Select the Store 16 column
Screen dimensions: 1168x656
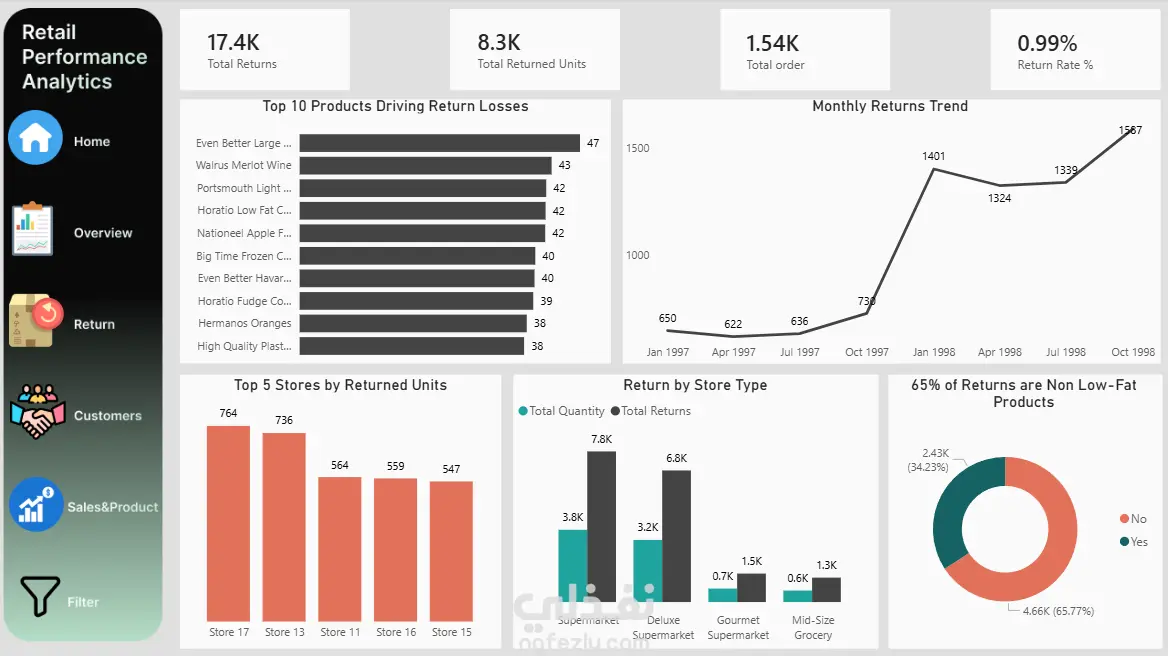point(396,550)
